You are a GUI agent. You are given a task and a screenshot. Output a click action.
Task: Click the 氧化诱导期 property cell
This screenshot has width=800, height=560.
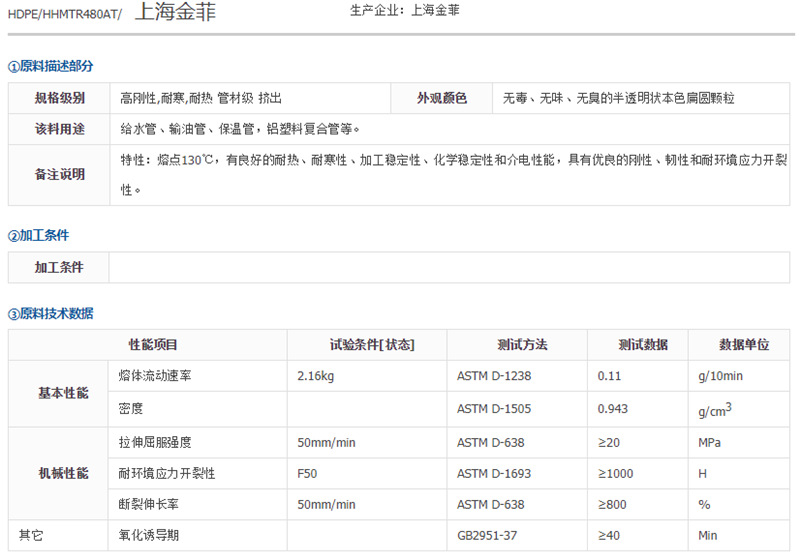[x=198, y=535]
